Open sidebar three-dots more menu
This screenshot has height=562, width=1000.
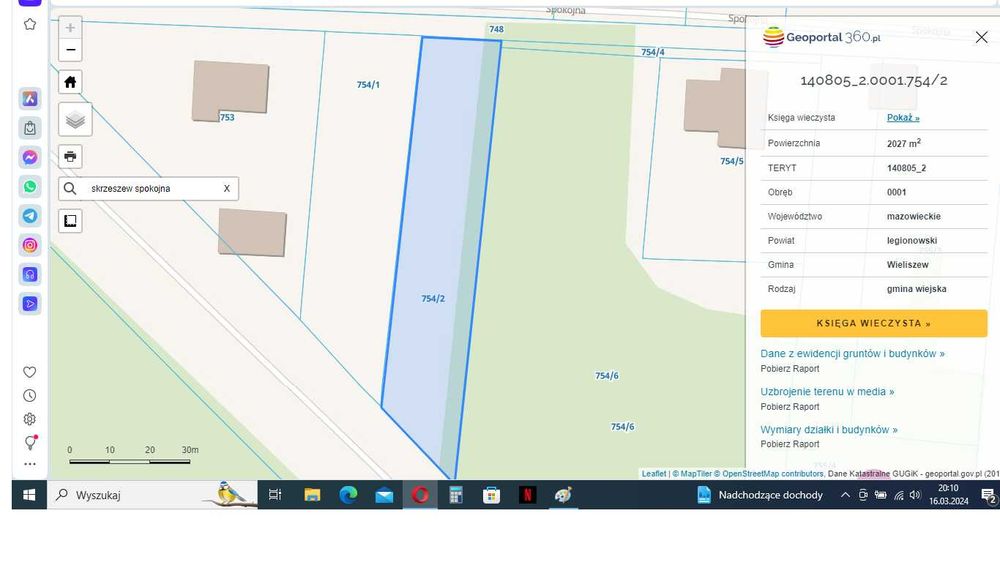point(30,464)
